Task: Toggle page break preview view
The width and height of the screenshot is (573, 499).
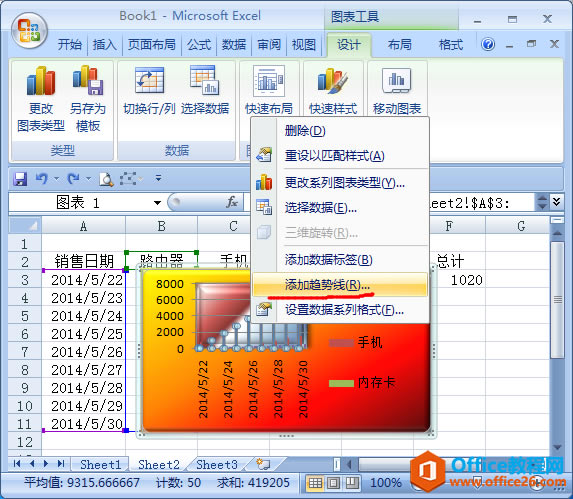Action: pyautogui.click(x=352, y=483)
